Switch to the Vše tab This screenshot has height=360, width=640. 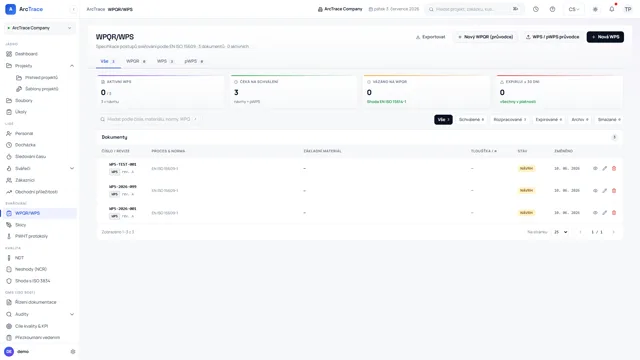[108, 61]
